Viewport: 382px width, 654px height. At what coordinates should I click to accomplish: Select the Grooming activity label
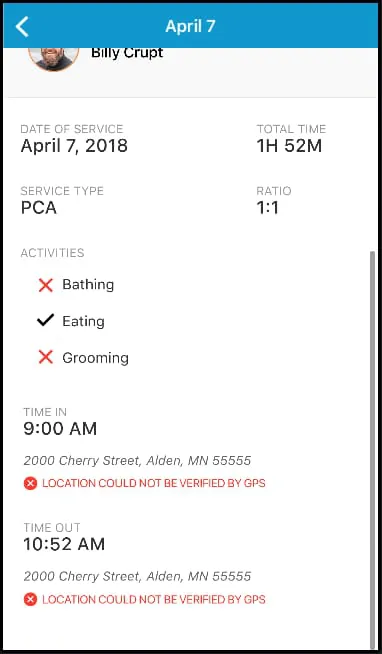click(x=96, y=358)
